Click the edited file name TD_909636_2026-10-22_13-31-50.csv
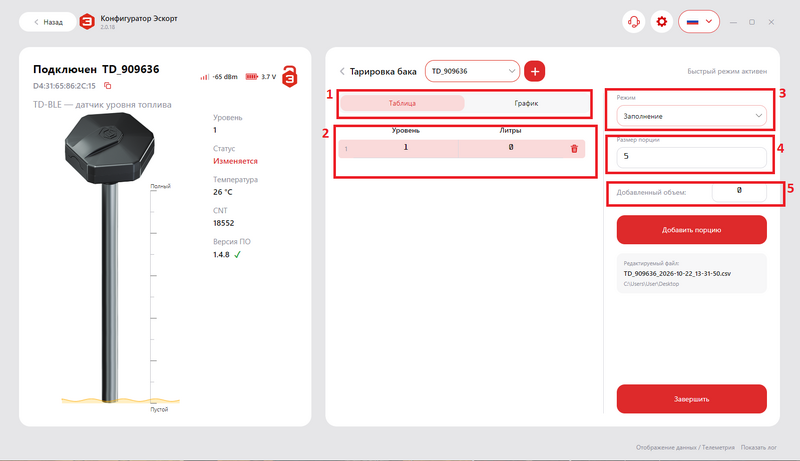The height and width of the screenshot is (461, 800). pyautogui.click(x=677, y=273)
